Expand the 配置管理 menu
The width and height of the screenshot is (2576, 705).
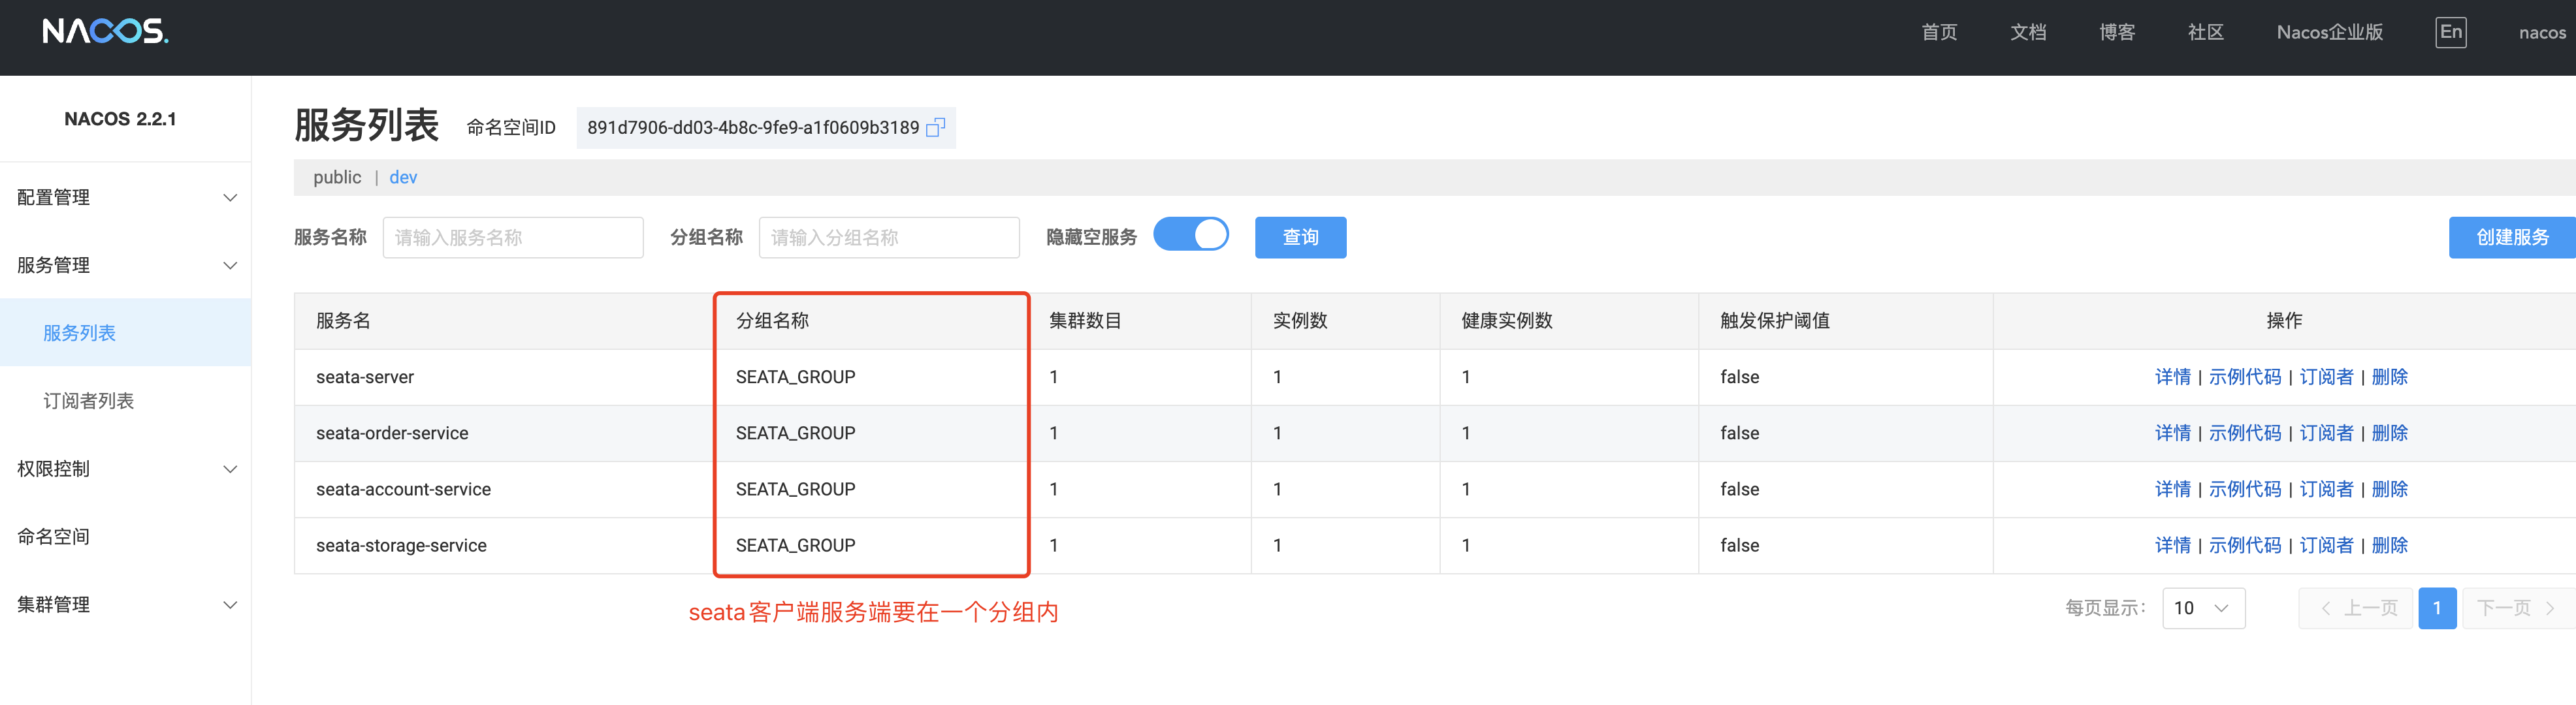125,197
